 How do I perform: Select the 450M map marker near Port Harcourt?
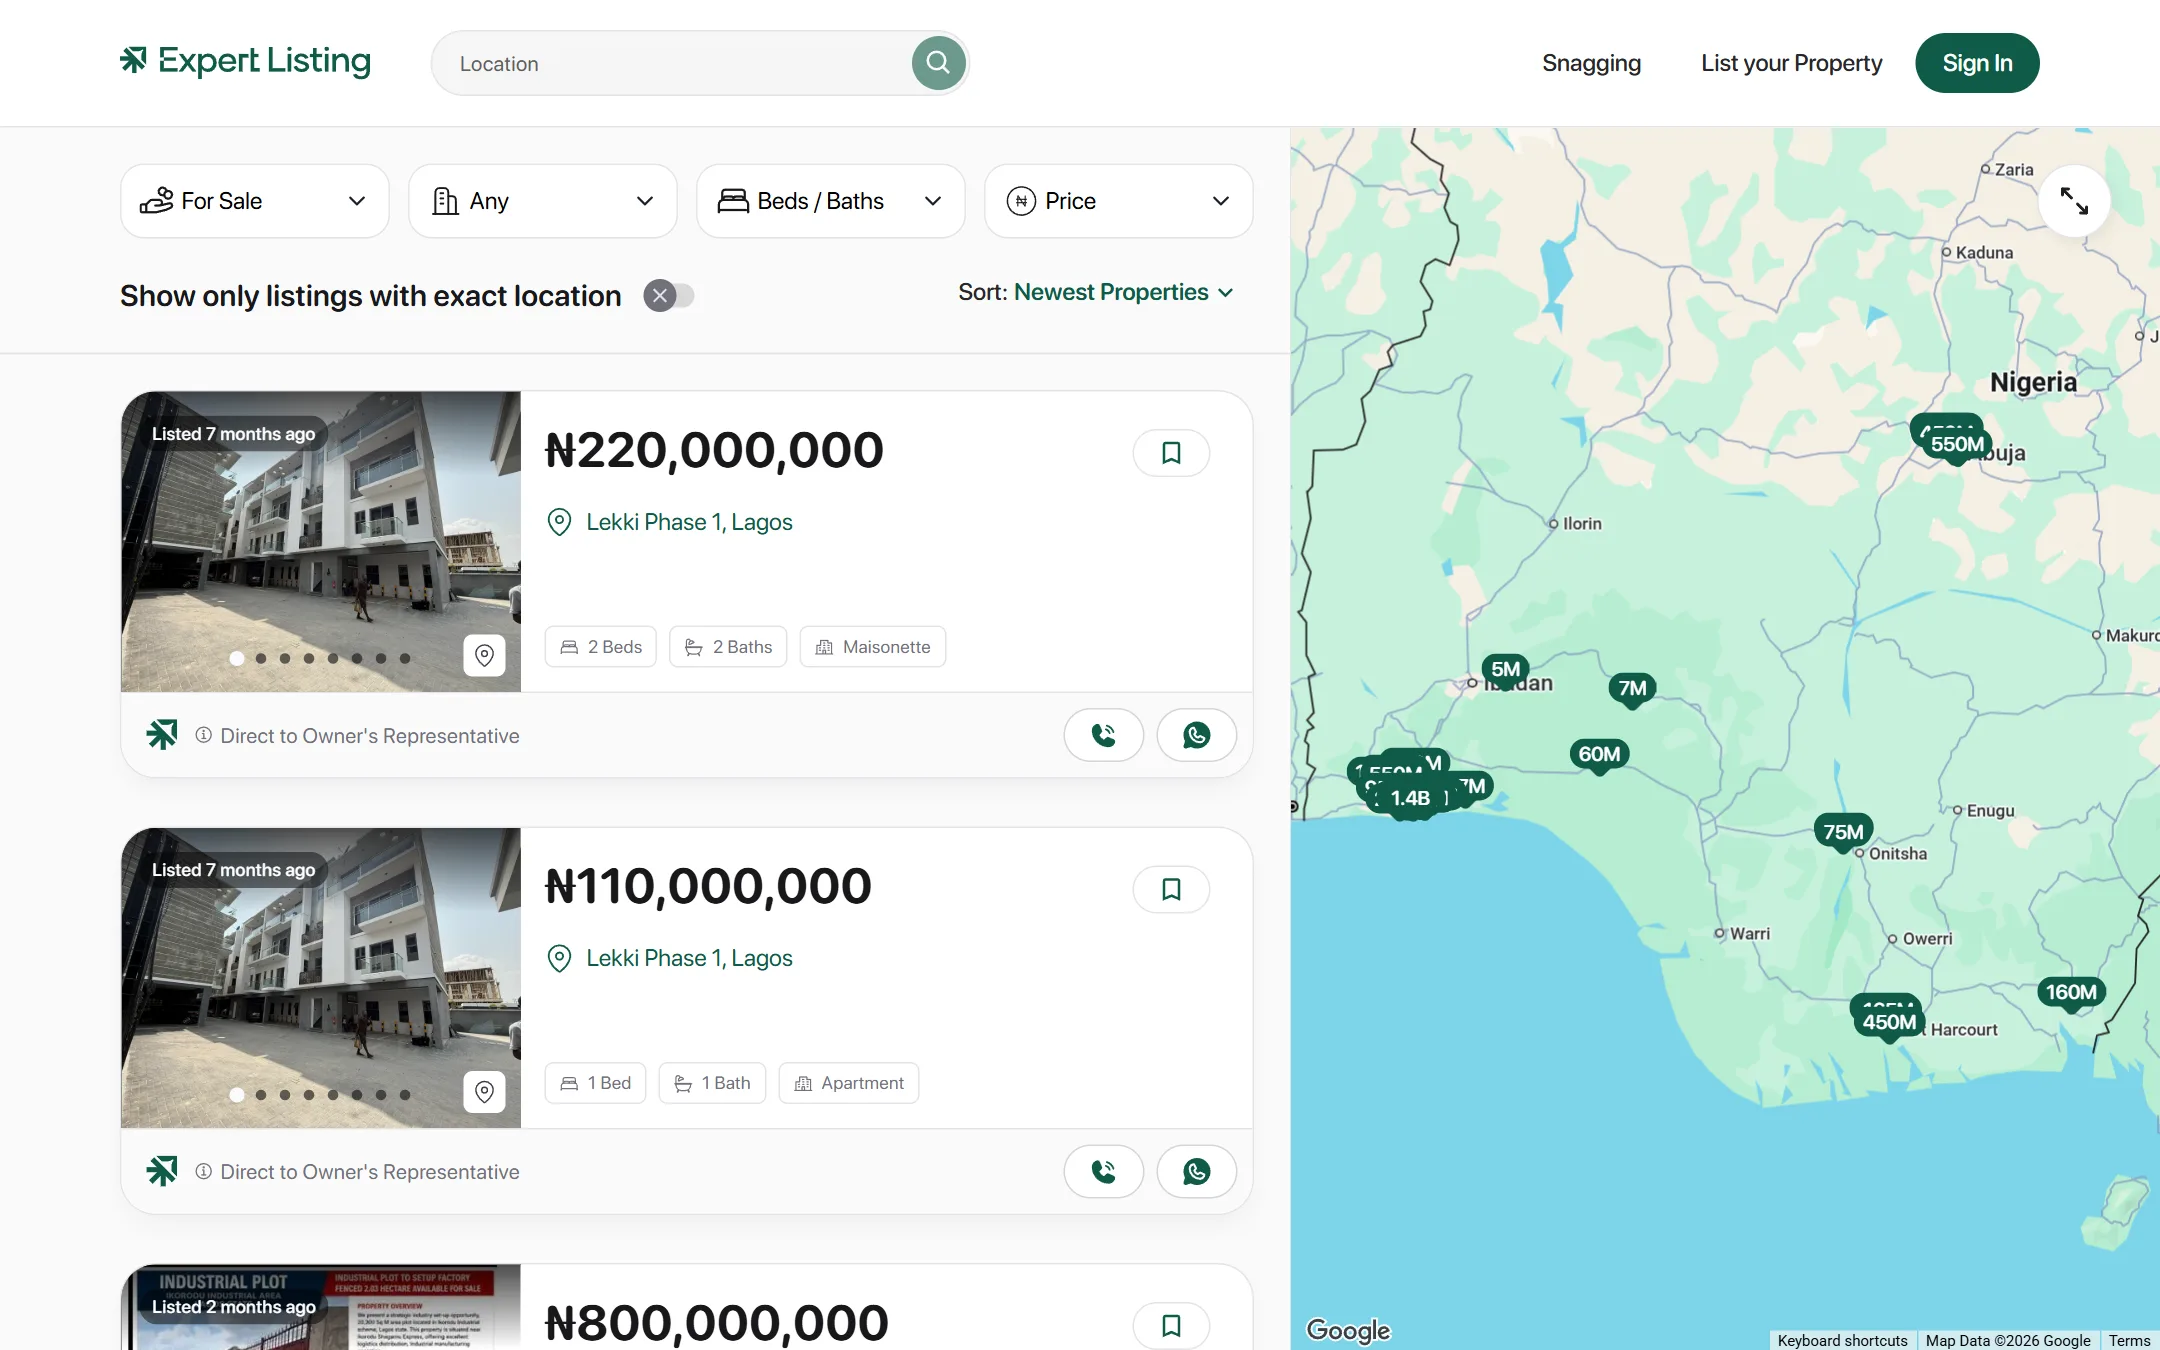pos(1889,1023)
